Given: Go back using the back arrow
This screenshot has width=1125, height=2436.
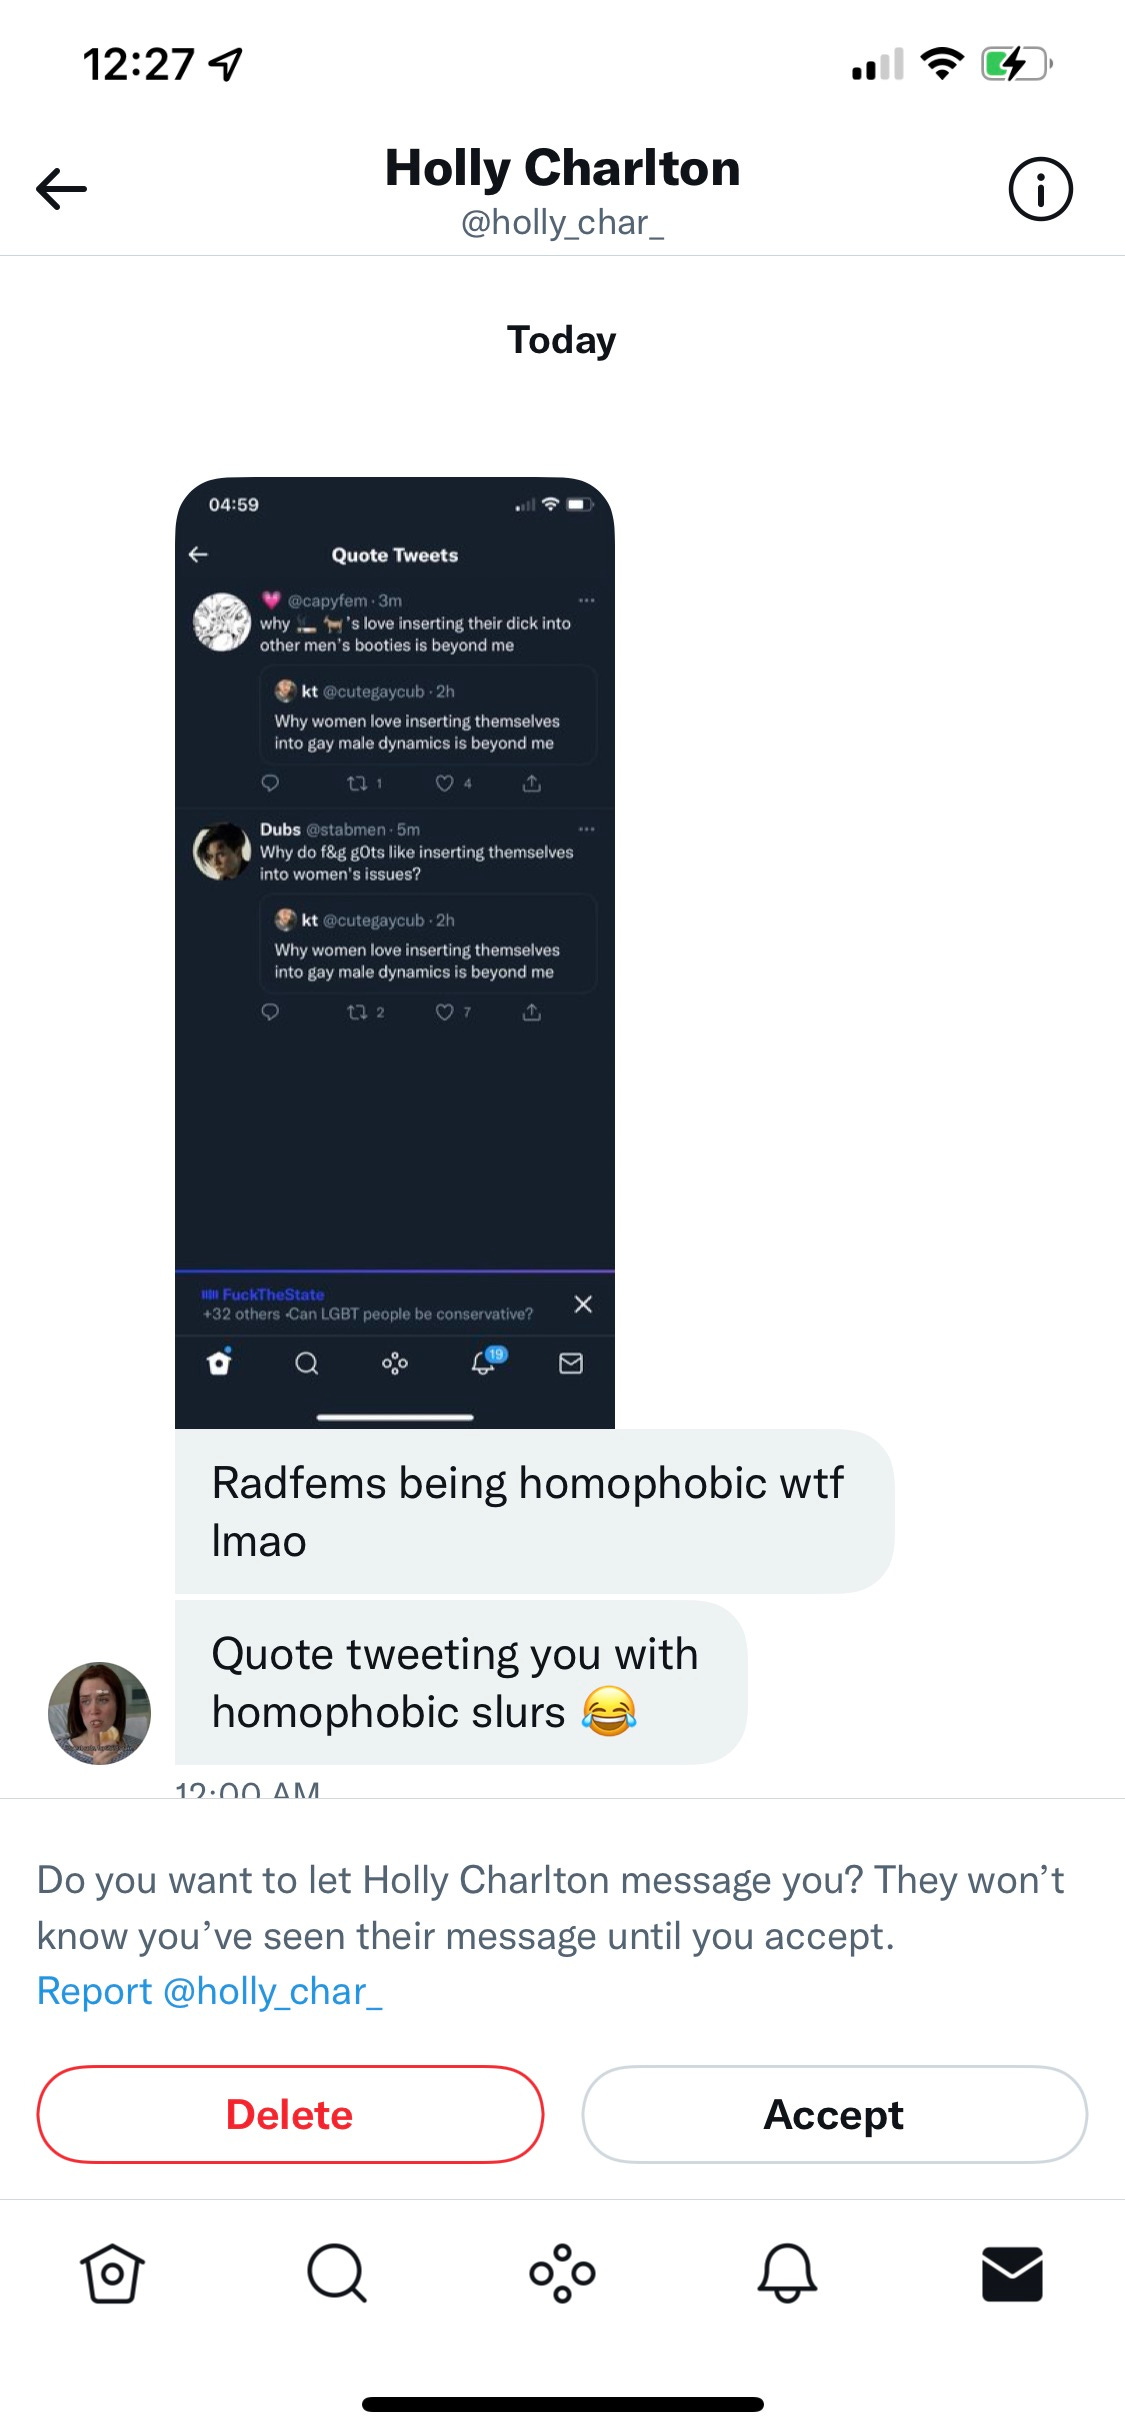Looking at the screenshot, I should pyautogui.click(x=62, y=189).
